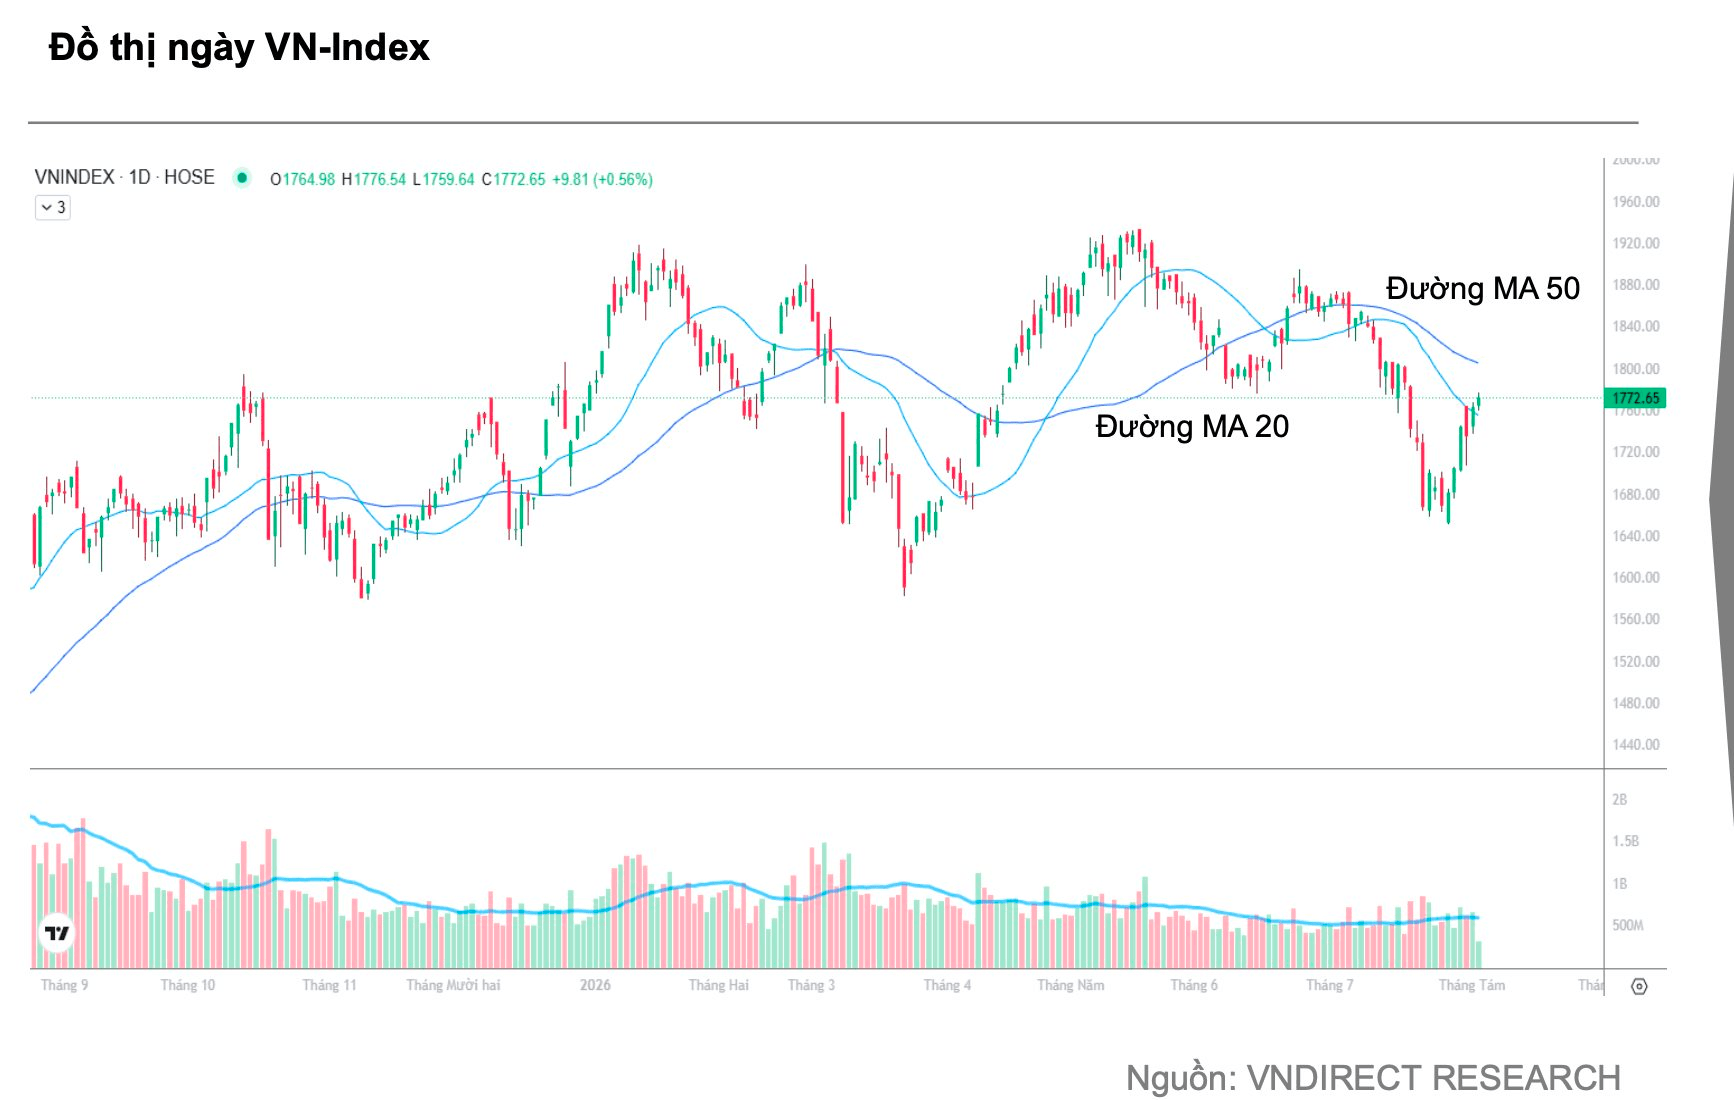Click the TradingView logo icon
This screenshot has height=1100, width=1734.
tap(57, 933)
